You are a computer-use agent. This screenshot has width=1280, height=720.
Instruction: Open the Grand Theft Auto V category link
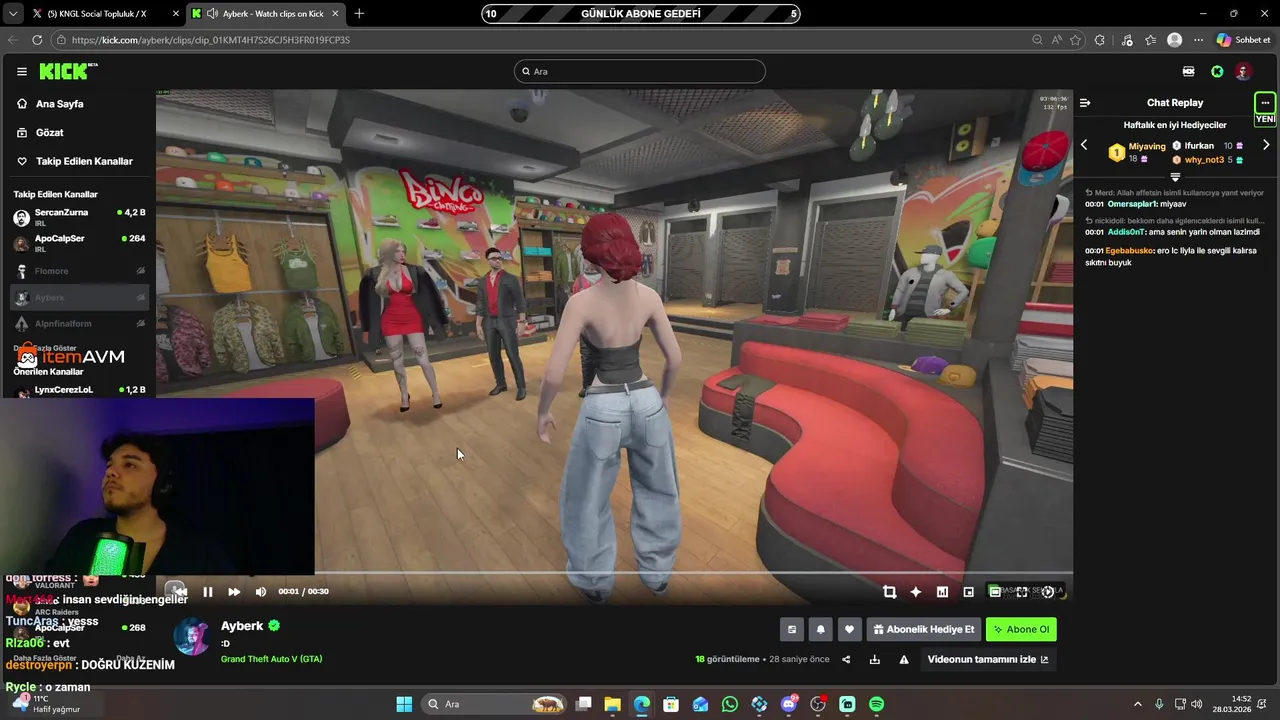271,659
